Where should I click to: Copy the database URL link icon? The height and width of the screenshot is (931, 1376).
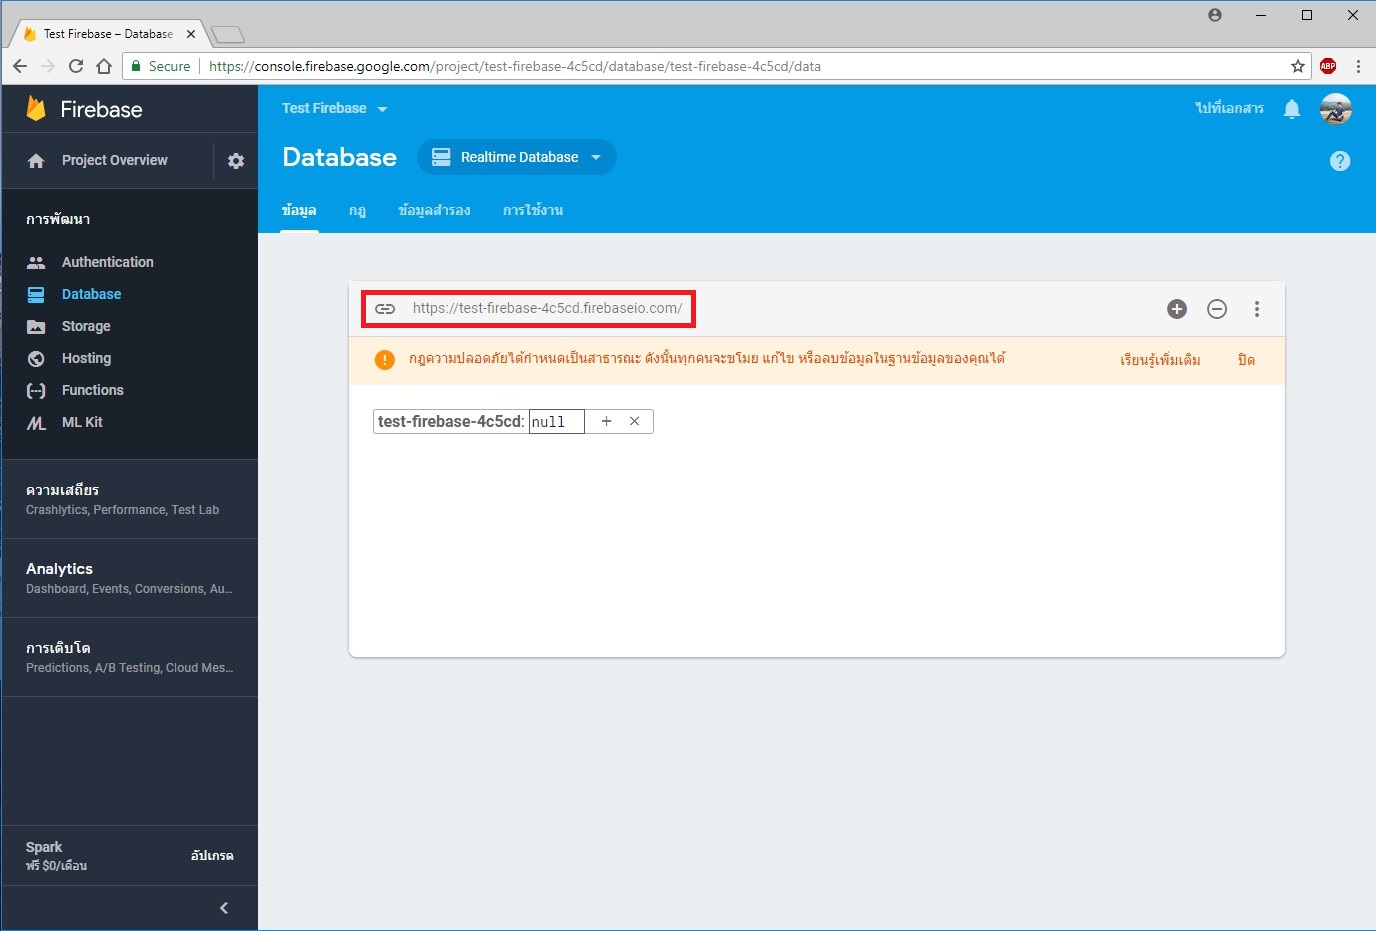[385, 309]
